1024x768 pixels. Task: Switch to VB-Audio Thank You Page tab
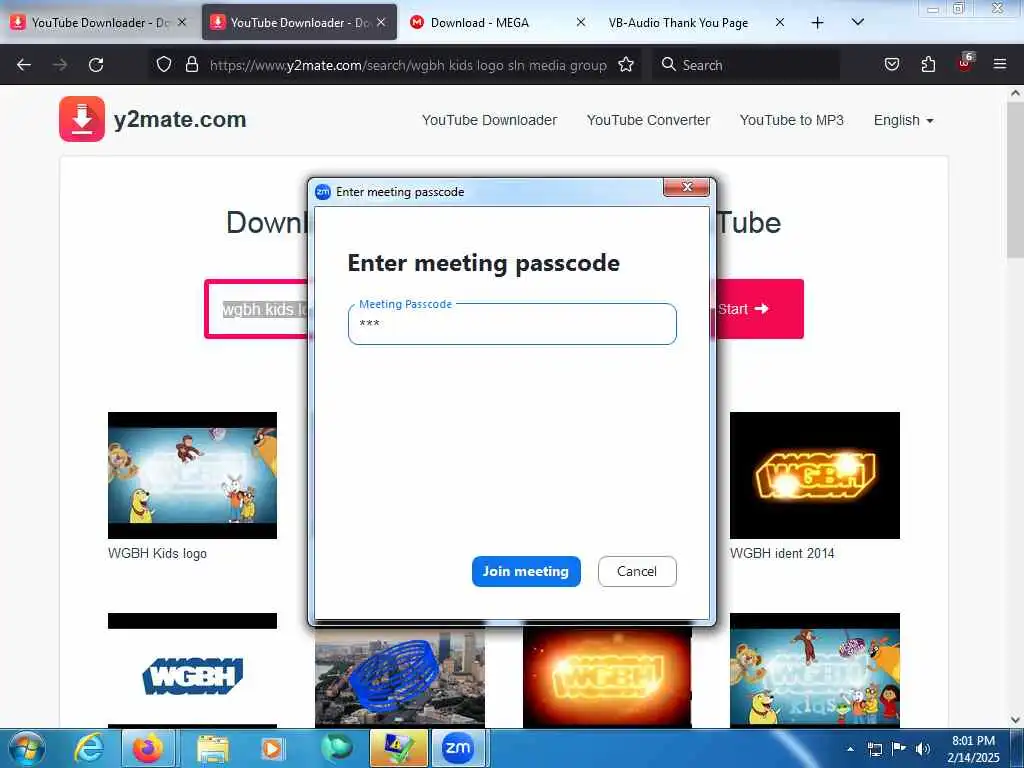pyautogui.click(x=679, y=23)
